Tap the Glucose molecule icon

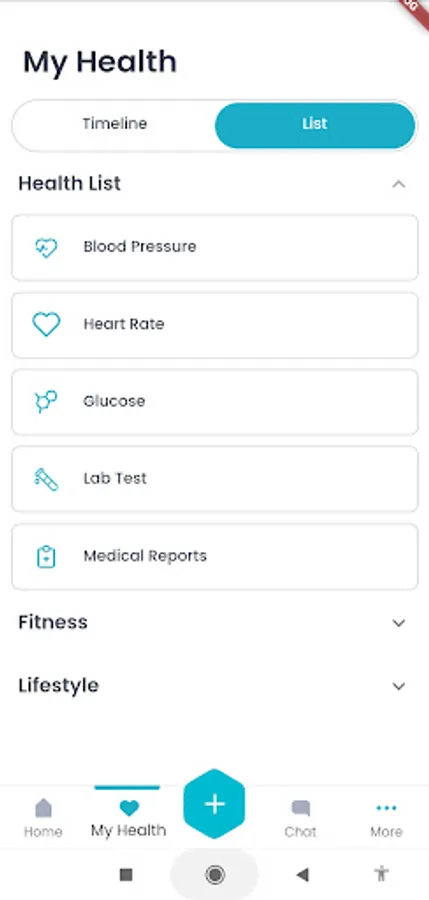pos(46,402)
